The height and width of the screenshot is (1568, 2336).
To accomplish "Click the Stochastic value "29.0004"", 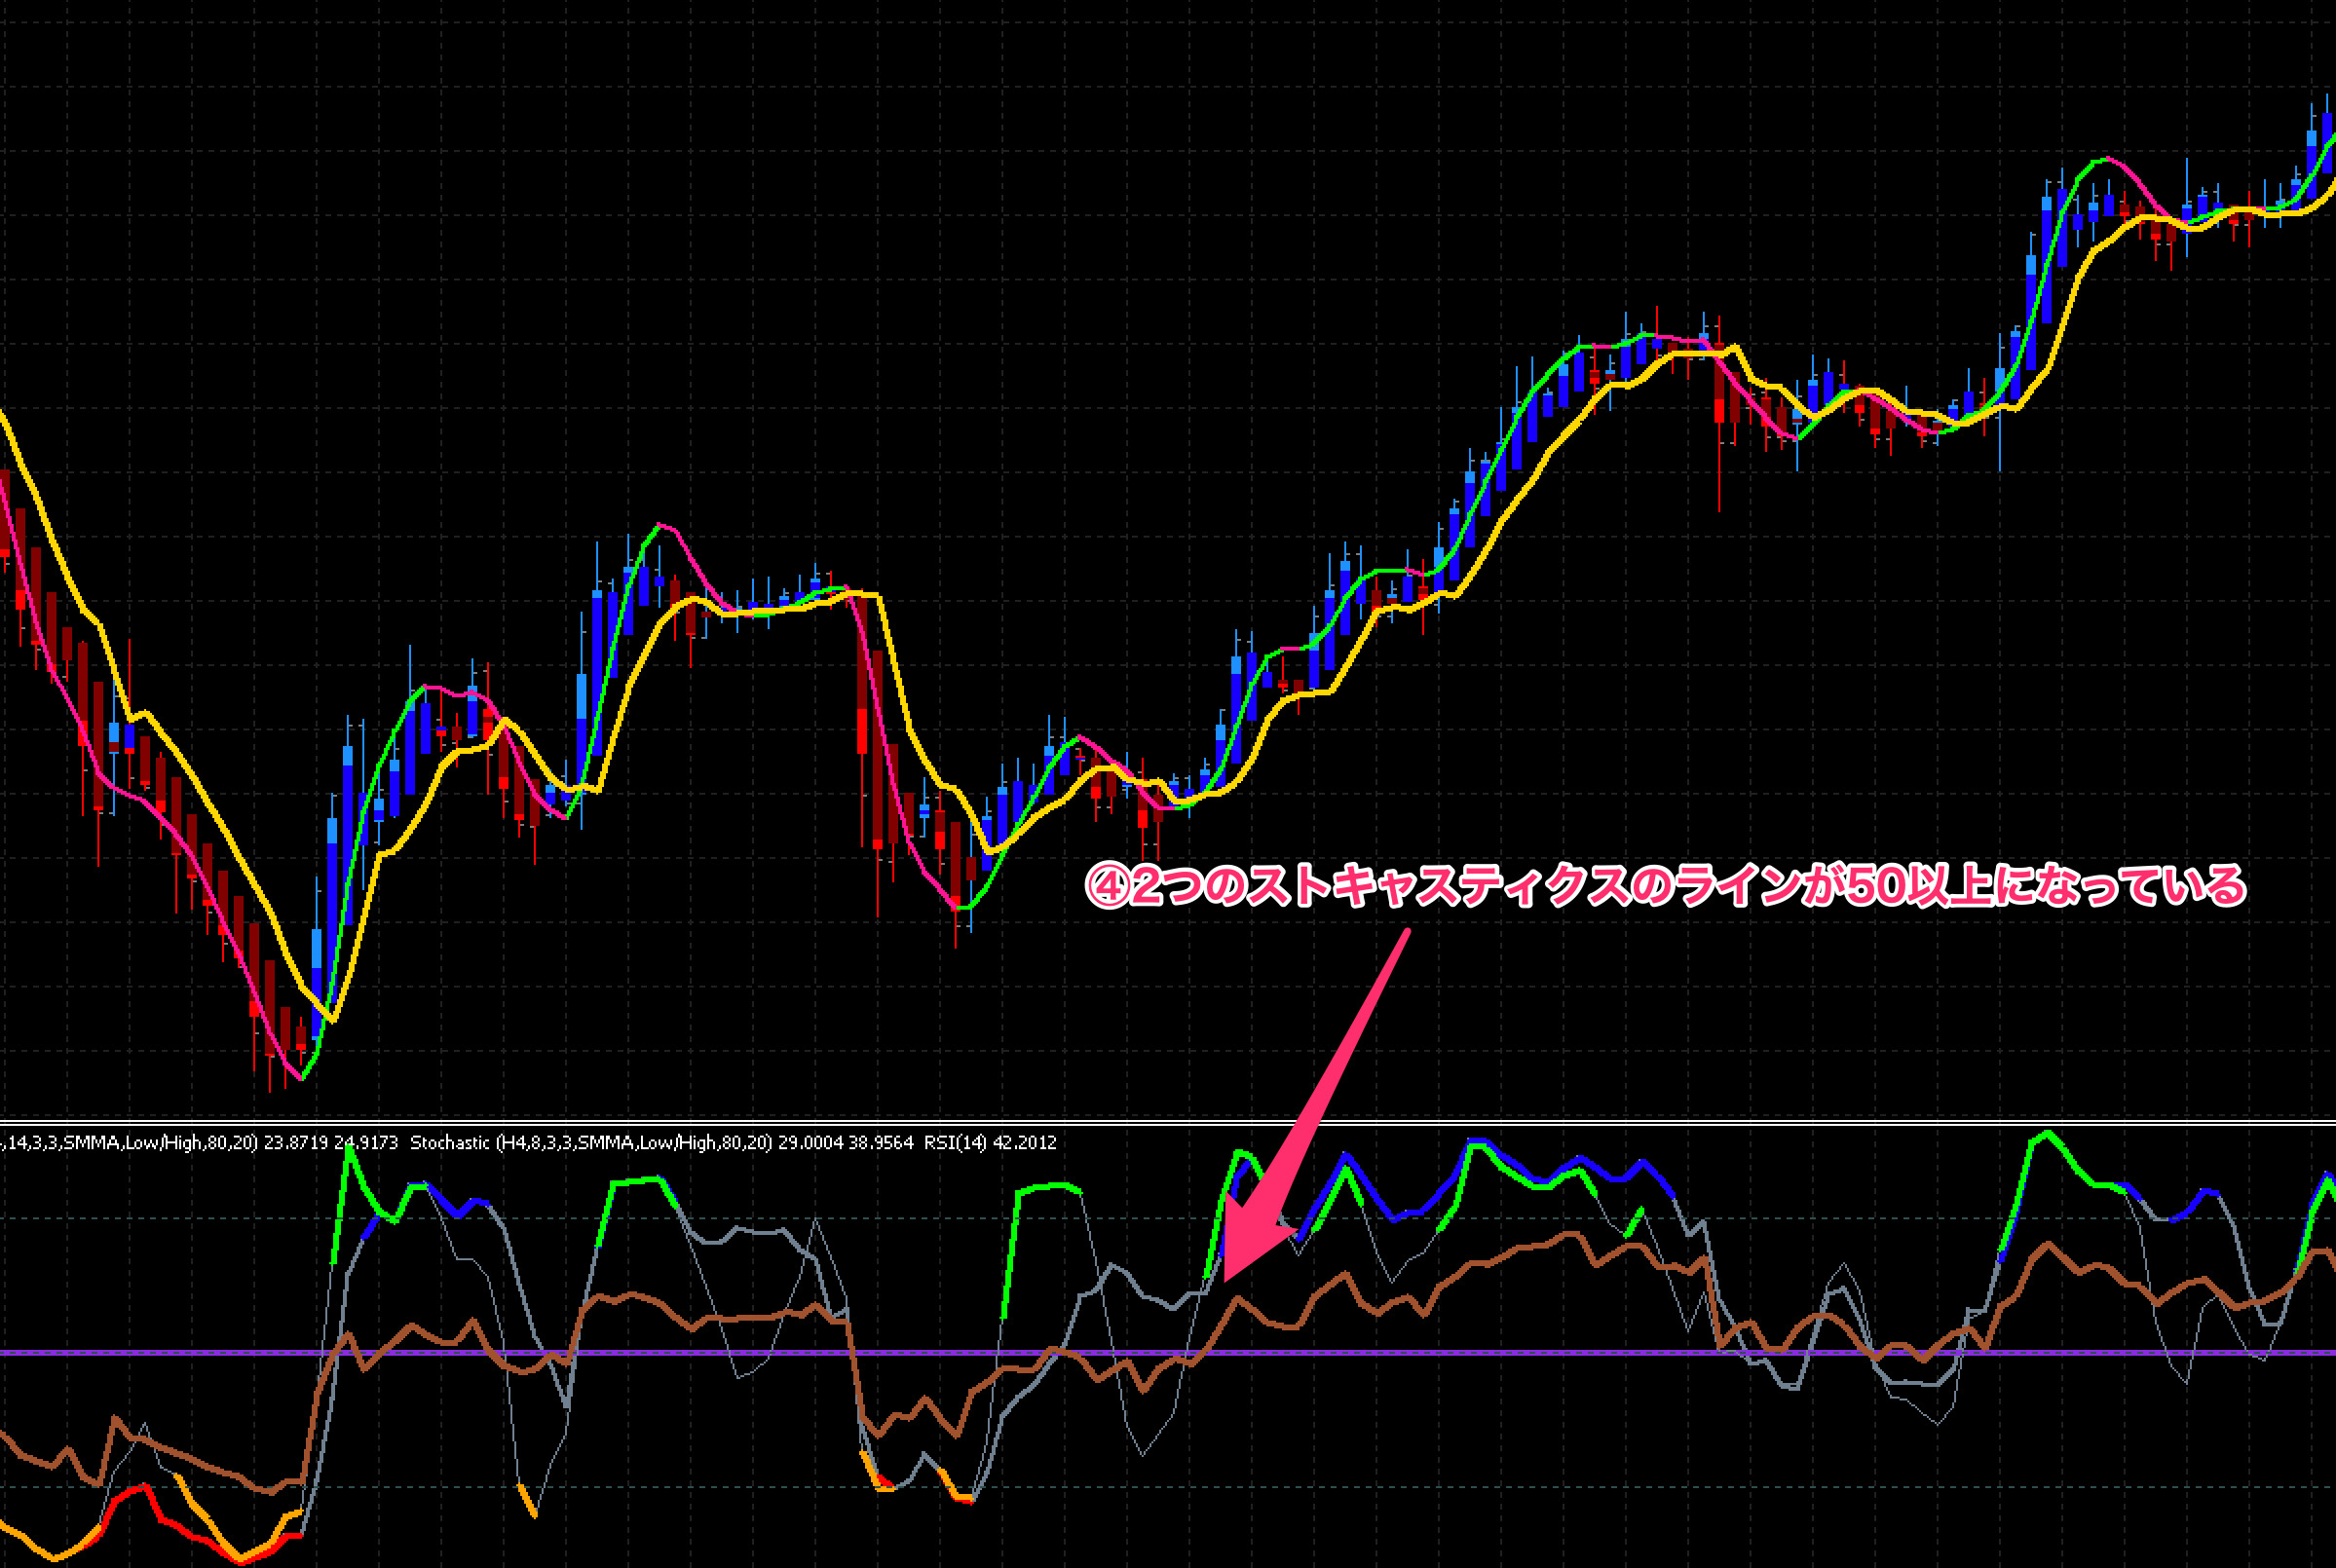I will [x=811, y=1142].
